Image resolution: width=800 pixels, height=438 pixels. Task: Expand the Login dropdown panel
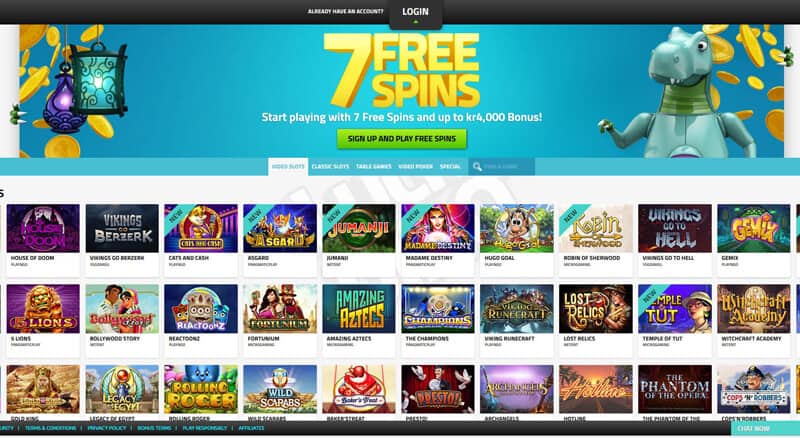tap(415, 14)
